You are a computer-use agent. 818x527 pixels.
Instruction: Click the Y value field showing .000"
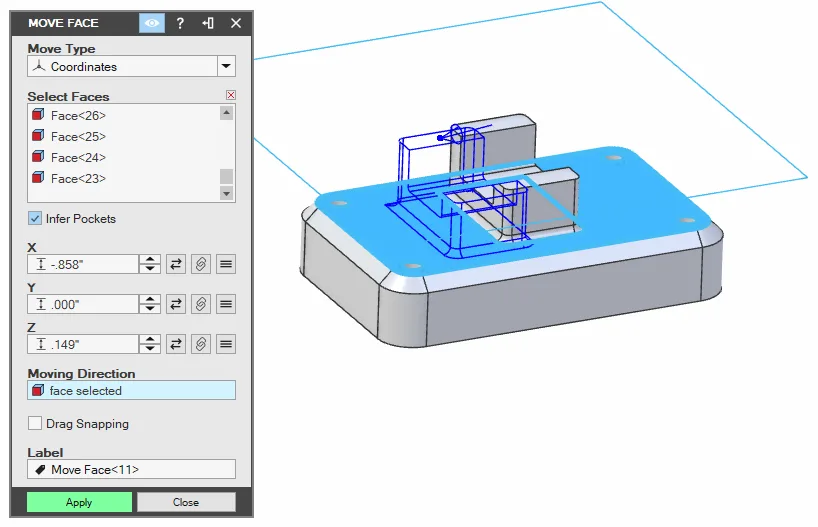[83, 304]
